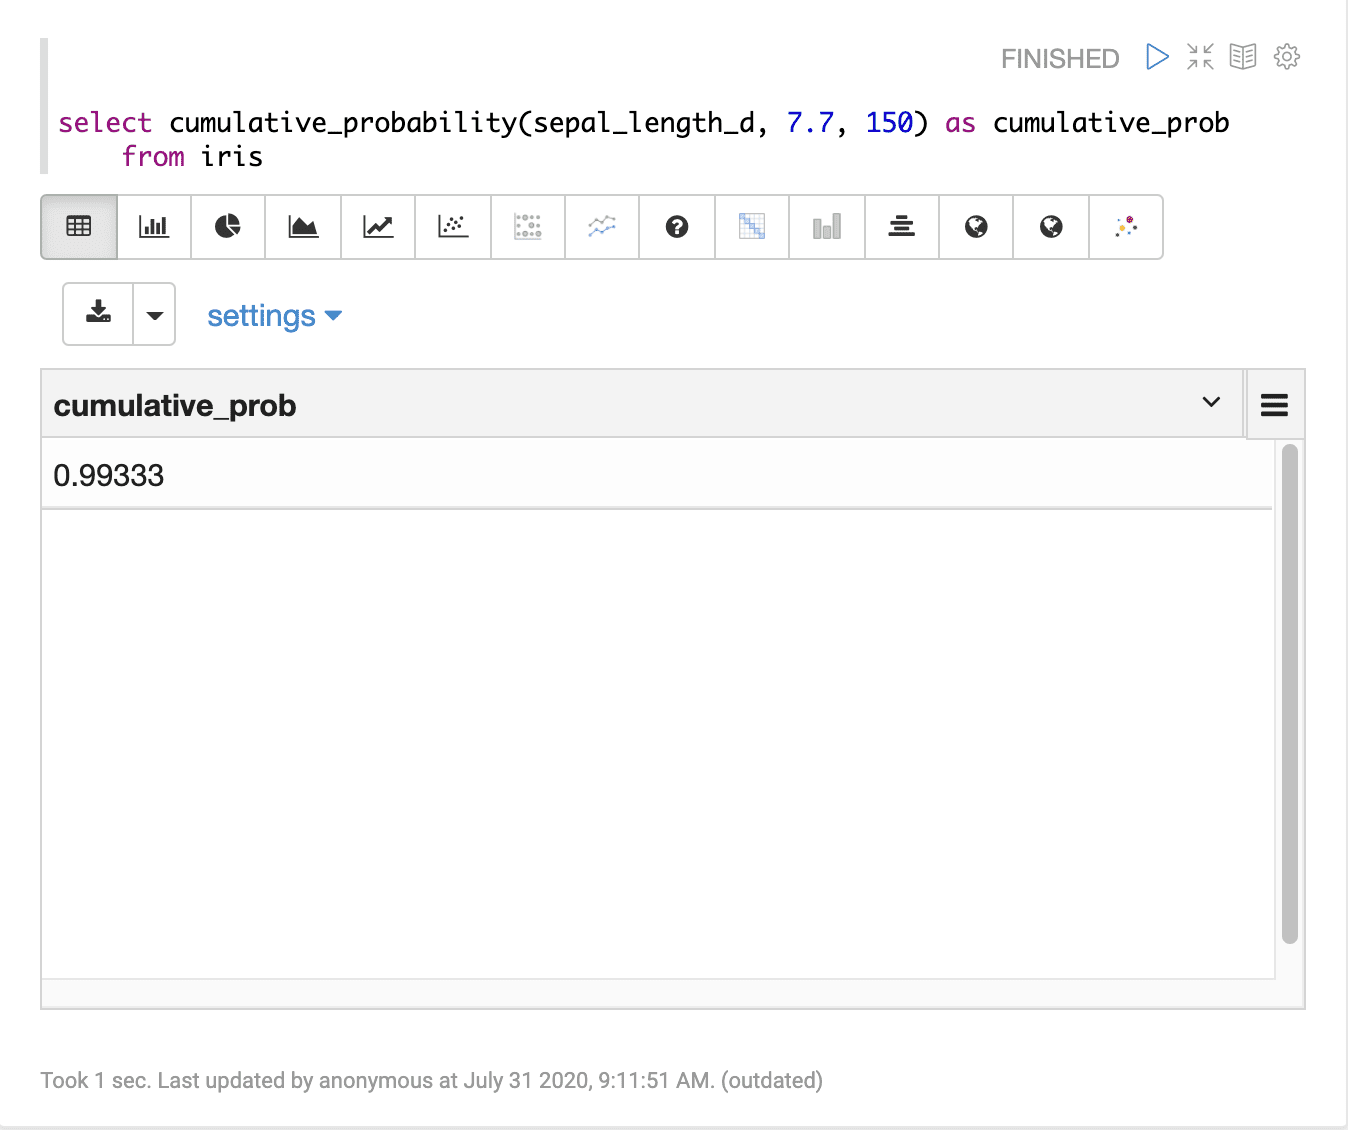Download the result data
The width and height of the screenshot is (1348, 1130).
tap(98, 314)
